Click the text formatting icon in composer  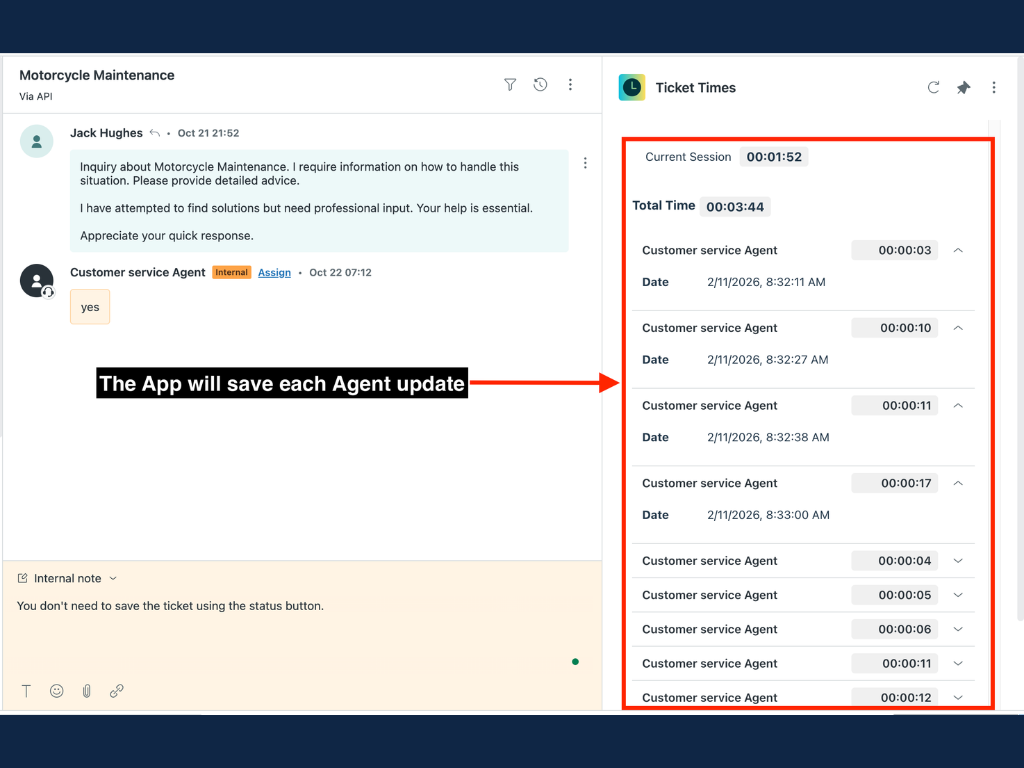[x=26, y=691]
